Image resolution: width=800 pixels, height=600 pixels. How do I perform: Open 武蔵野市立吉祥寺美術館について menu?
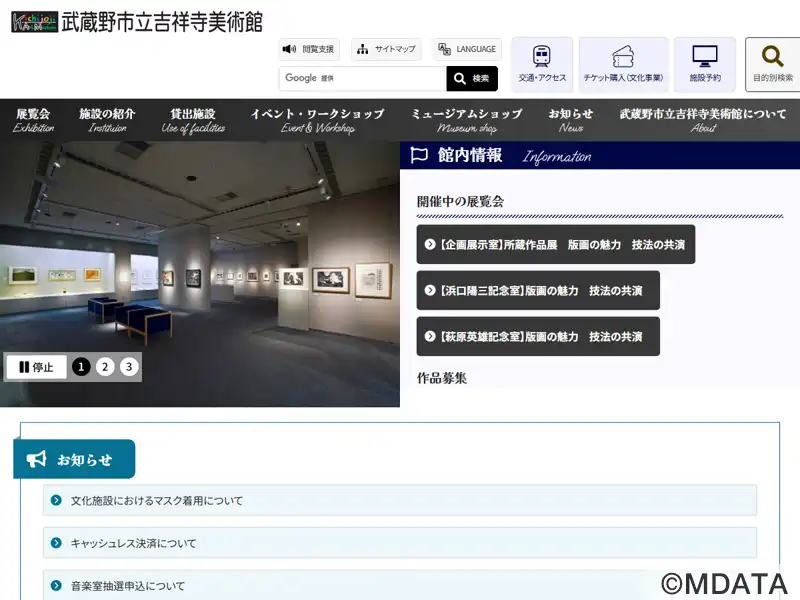[704, 120]
